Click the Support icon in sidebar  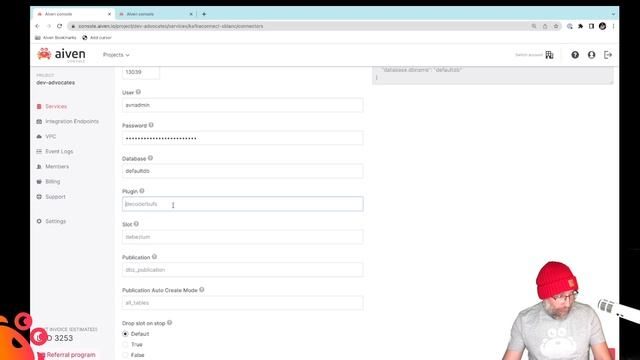[39, 197]
